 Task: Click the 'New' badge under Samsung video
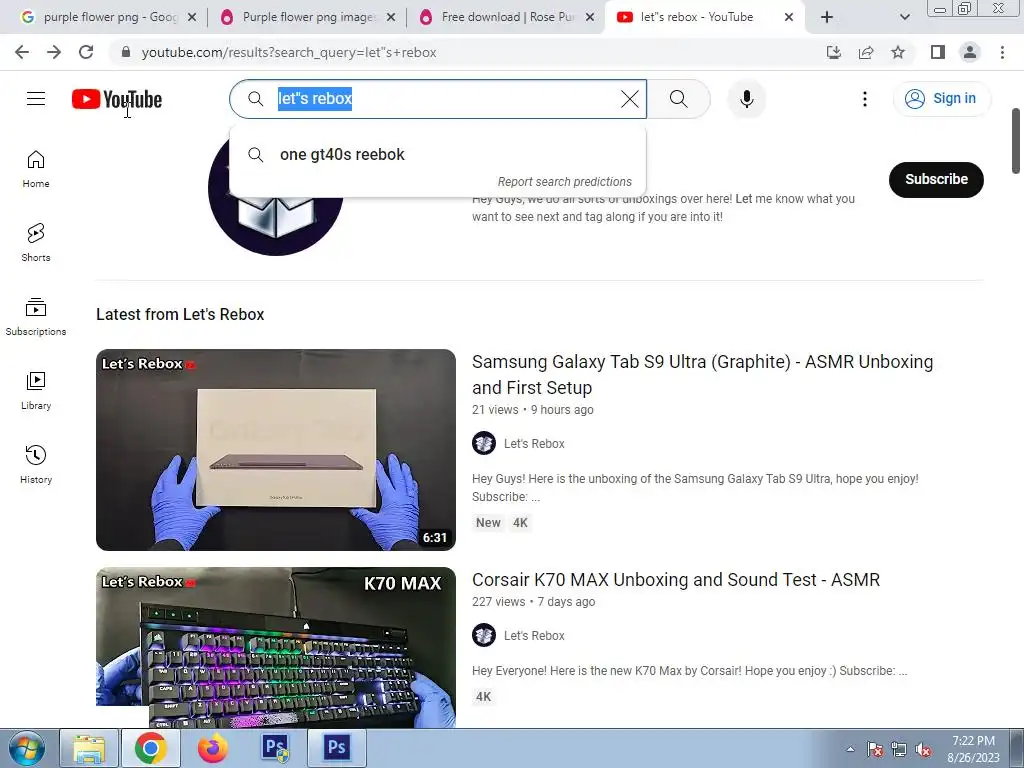coord(488,522)
